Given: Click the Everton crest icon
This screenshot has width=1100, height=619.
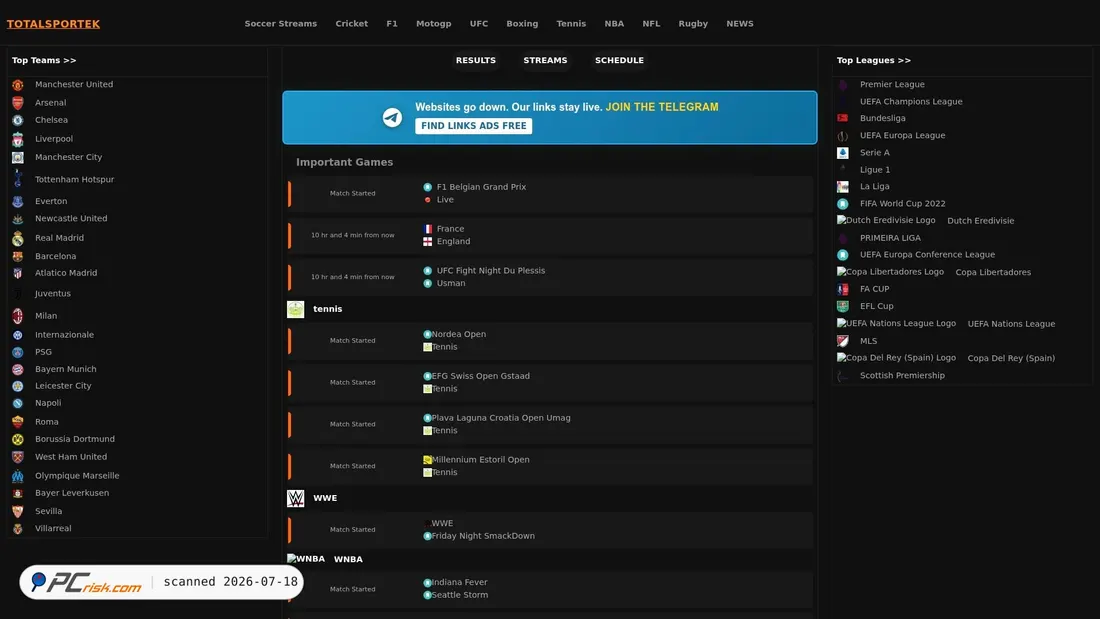Looking at the screenshot, I should (18, 201).
